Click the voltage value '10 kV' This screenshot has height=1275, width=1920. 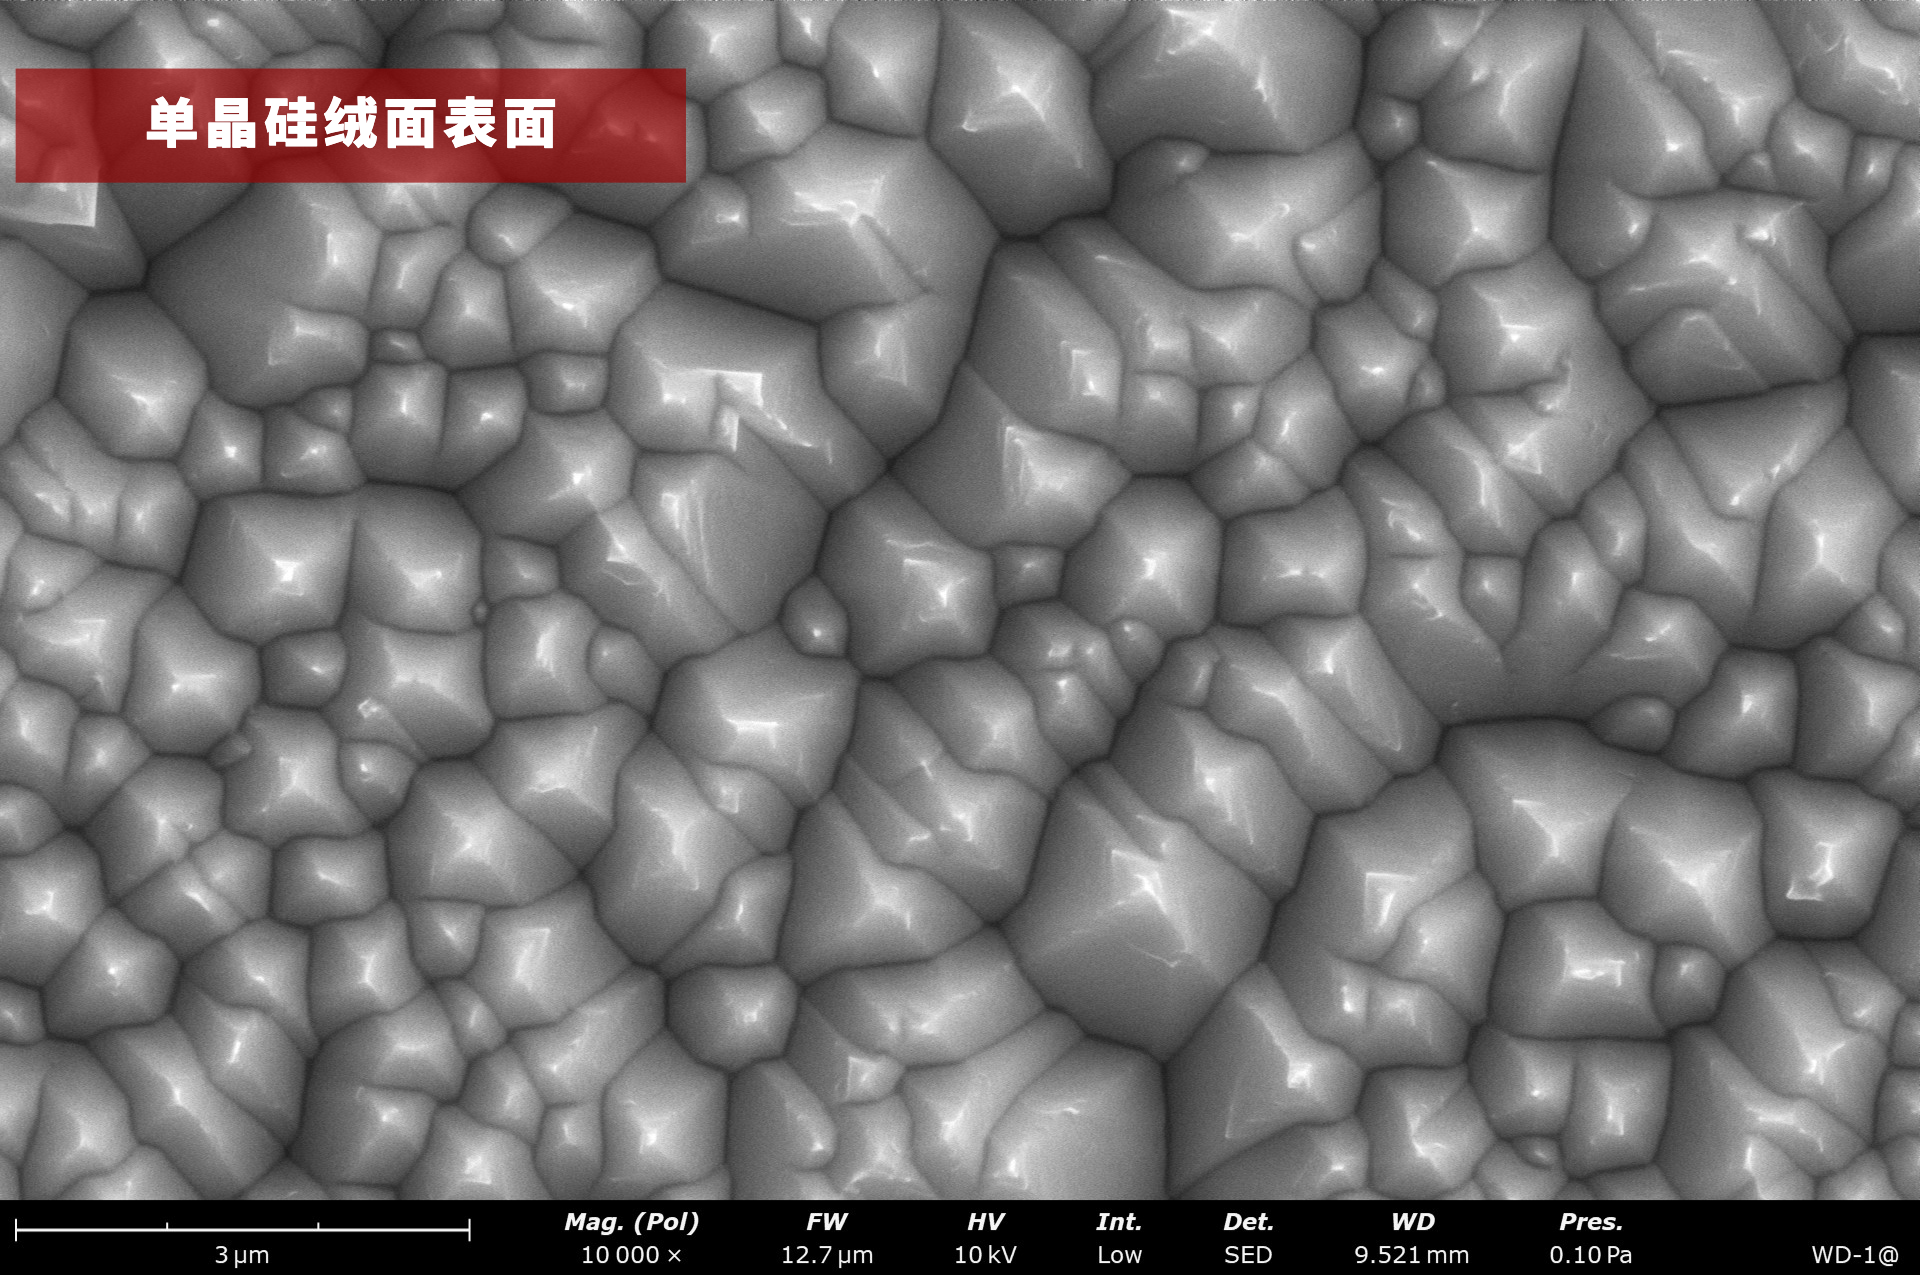pyautogui.click(x=986, y=1255)
